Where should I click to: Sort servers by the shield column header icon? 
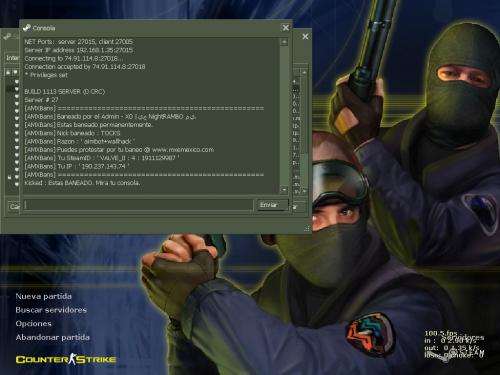click(x=15, y=72)
